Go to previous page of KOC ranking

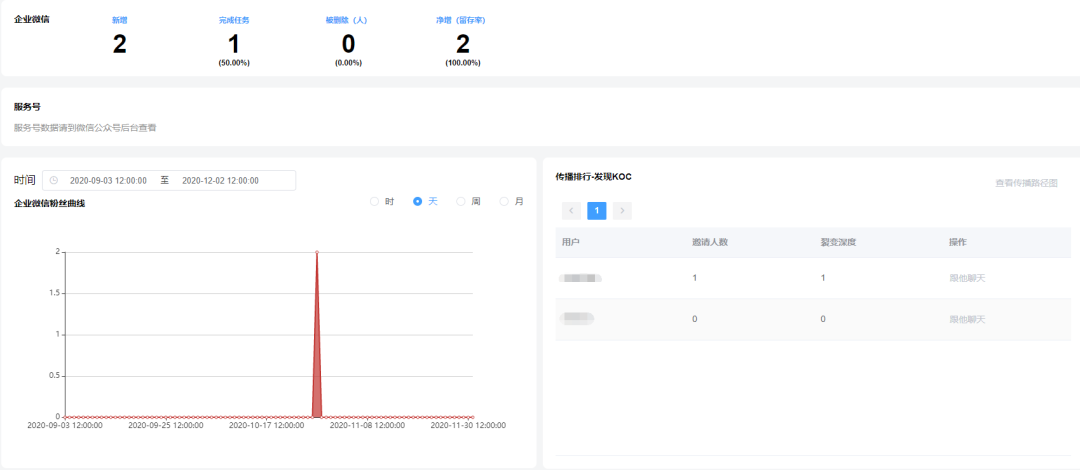point(571,211)
